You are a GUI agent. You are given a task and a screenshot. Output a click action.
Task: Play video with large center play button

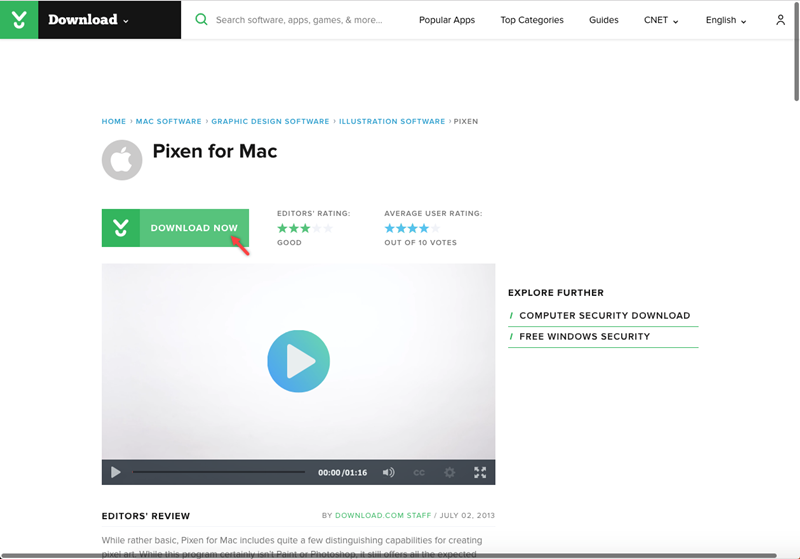[x=298, y=361]
